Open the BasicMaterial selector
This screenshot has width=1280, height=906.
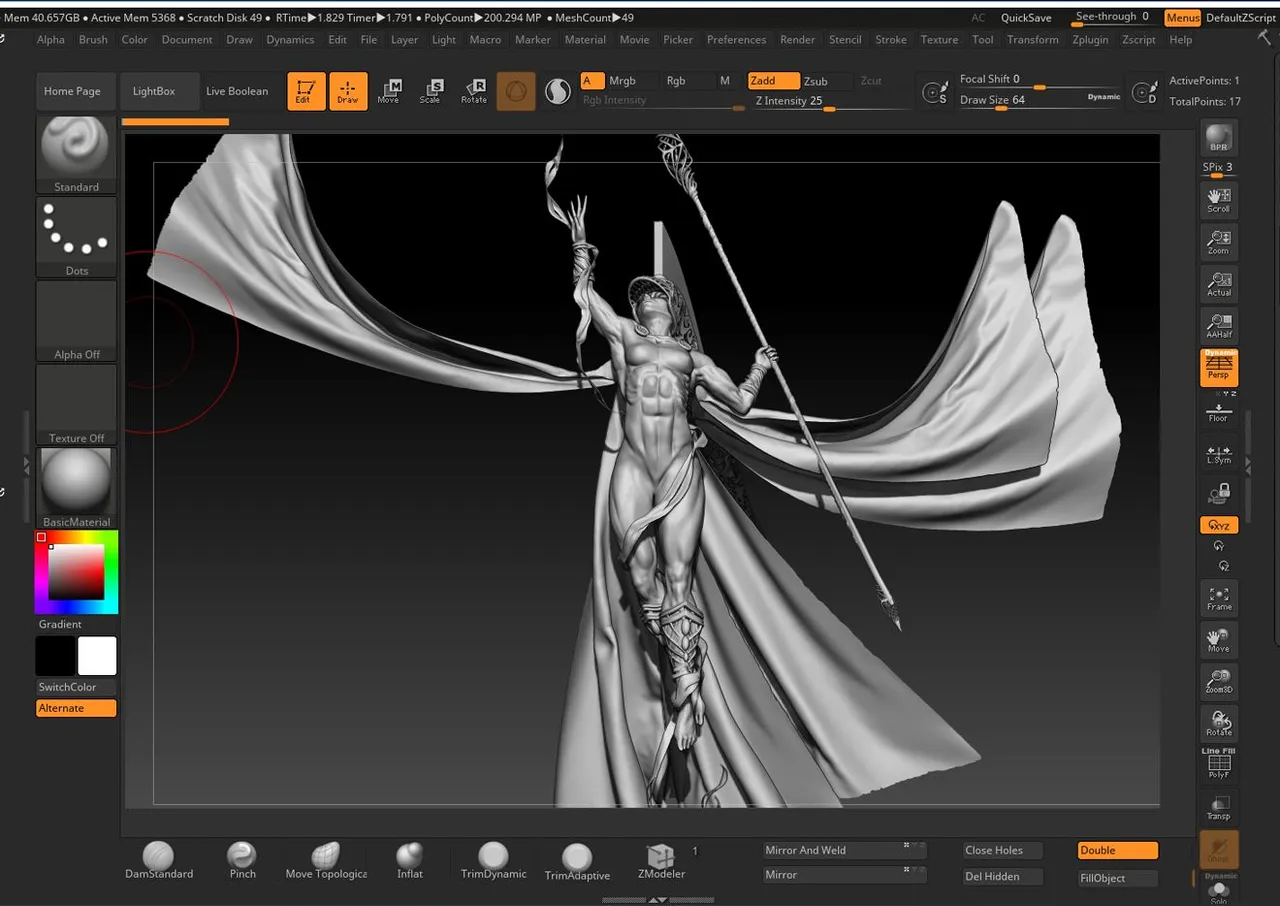point(76,482)
